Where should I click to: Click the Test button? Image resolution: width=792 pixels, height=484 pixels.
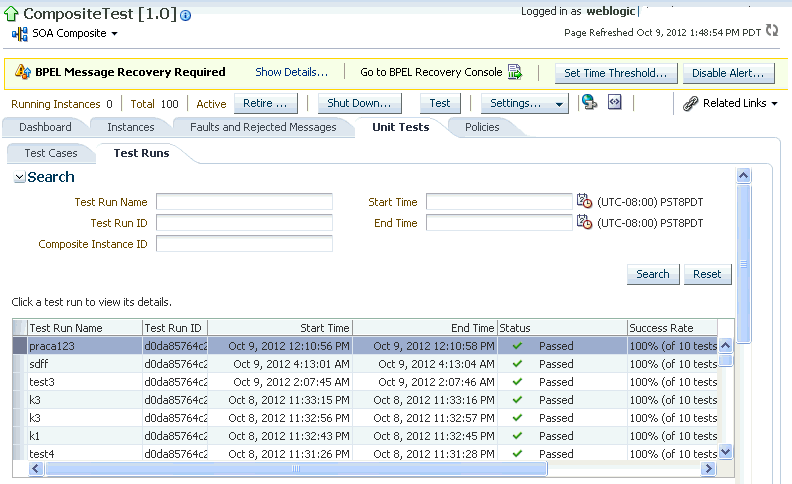pos(439,103)
